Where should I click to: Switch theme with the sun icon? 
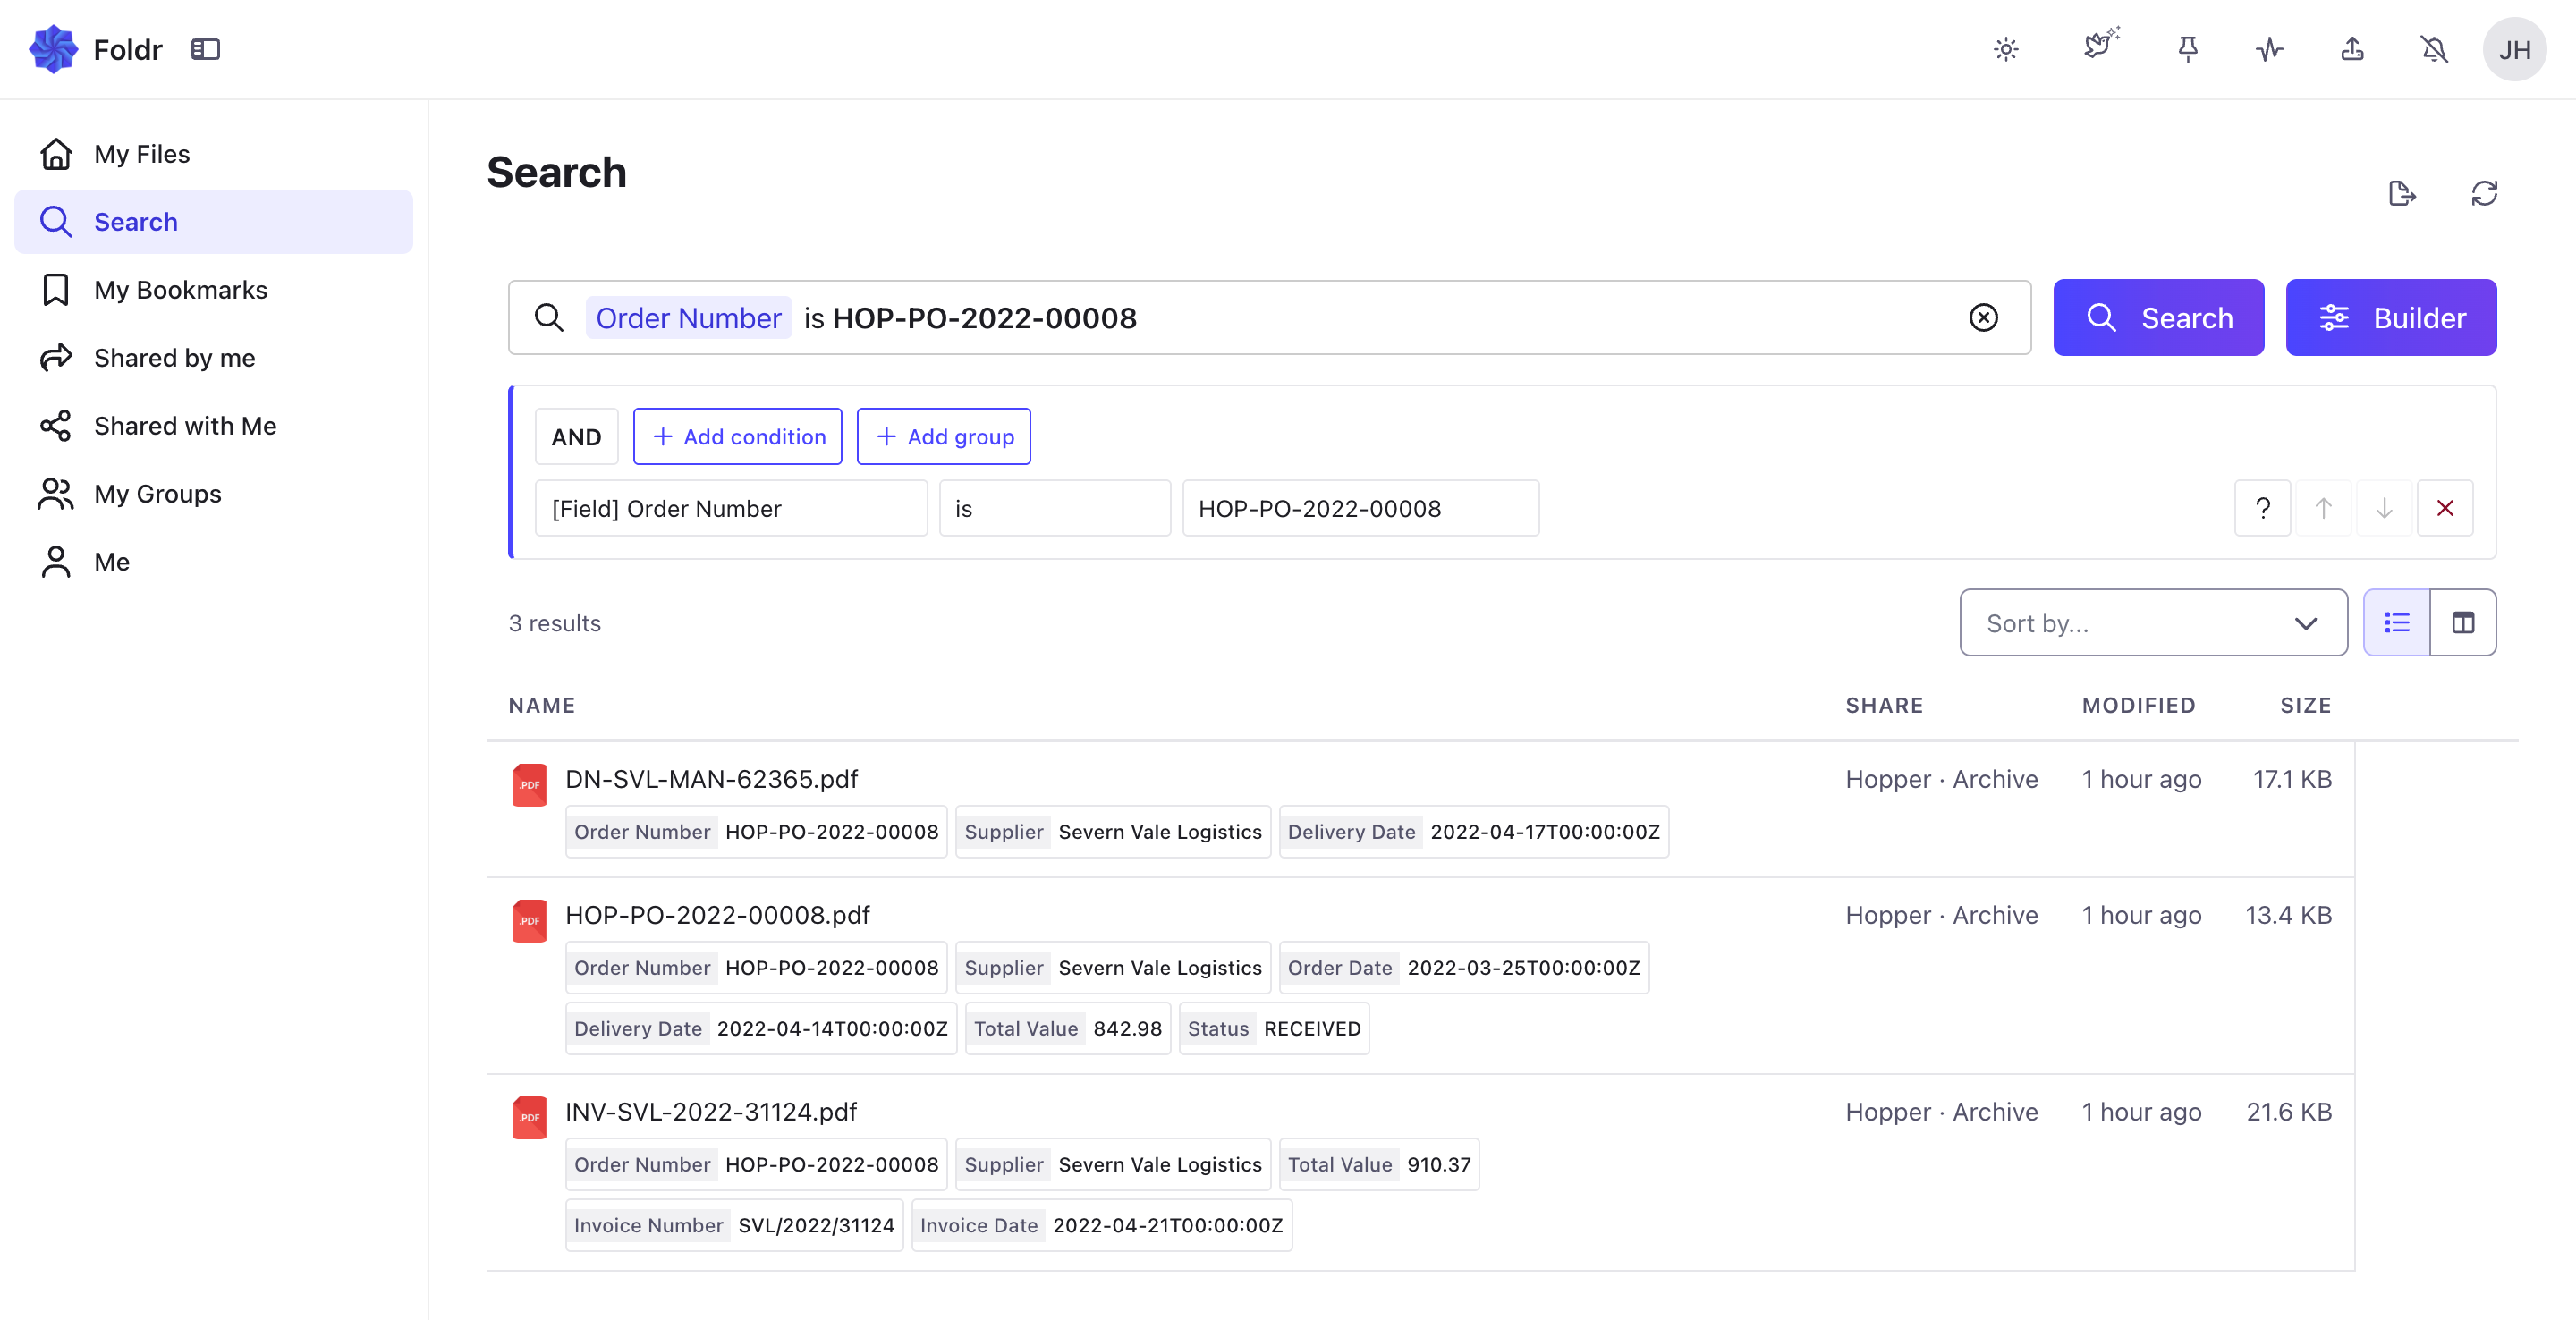point(2006,49)
